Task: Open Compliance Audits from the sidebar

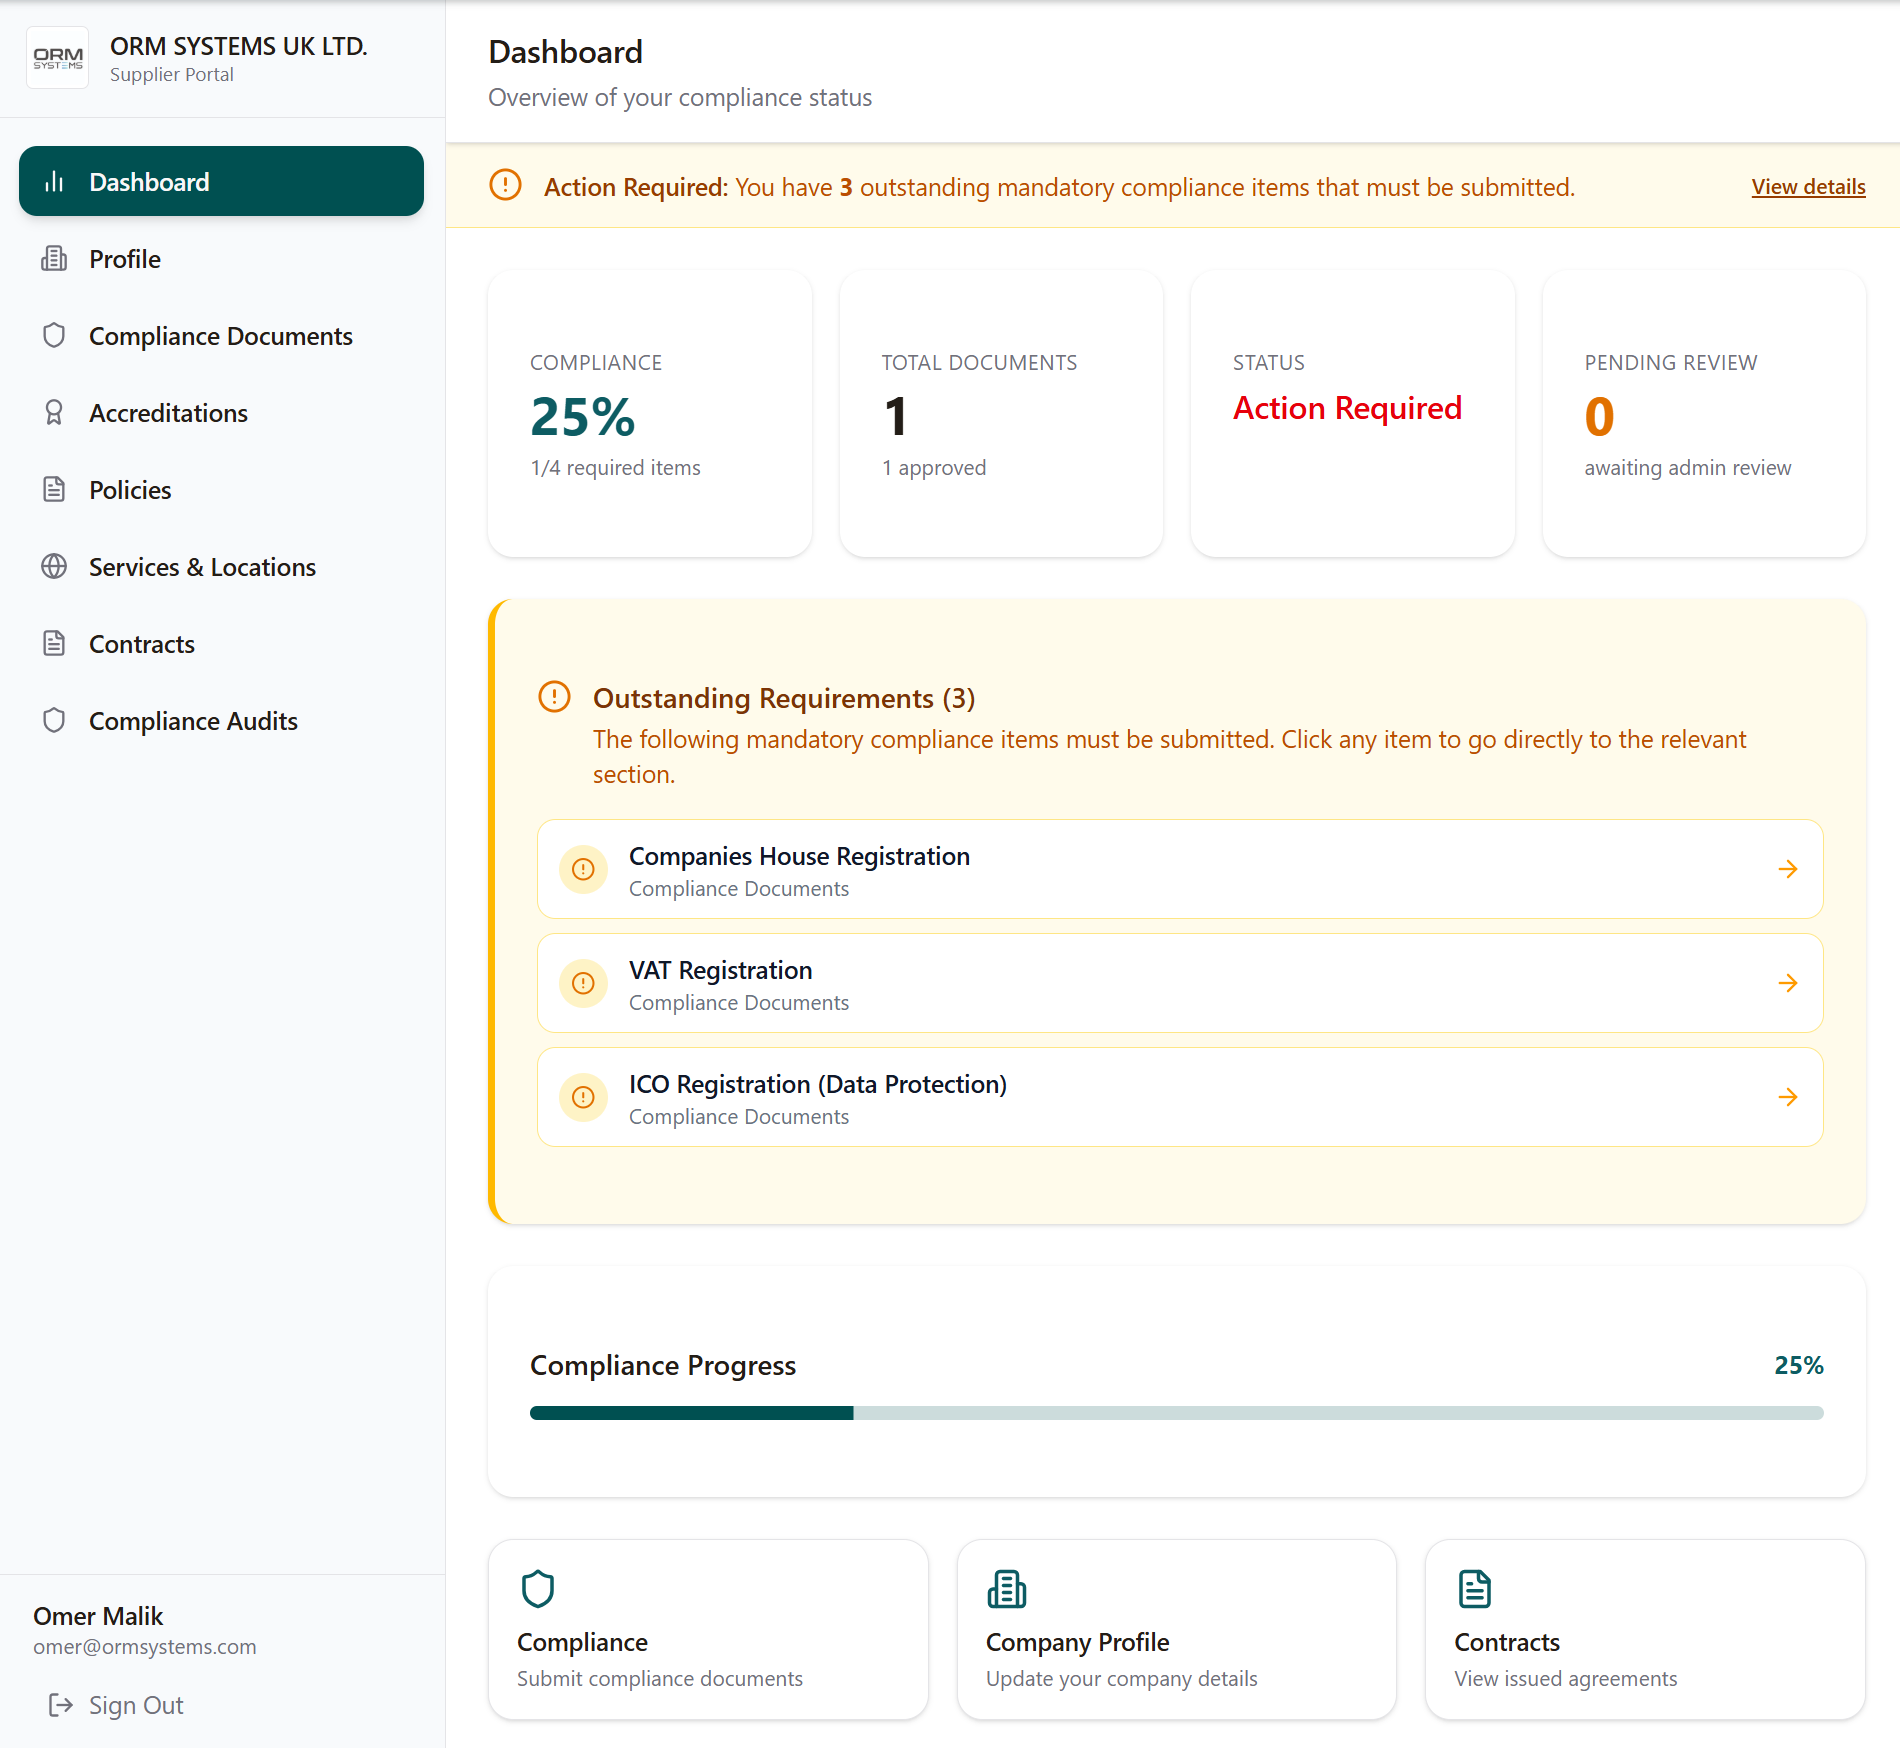Action: (x=221, y=721)
